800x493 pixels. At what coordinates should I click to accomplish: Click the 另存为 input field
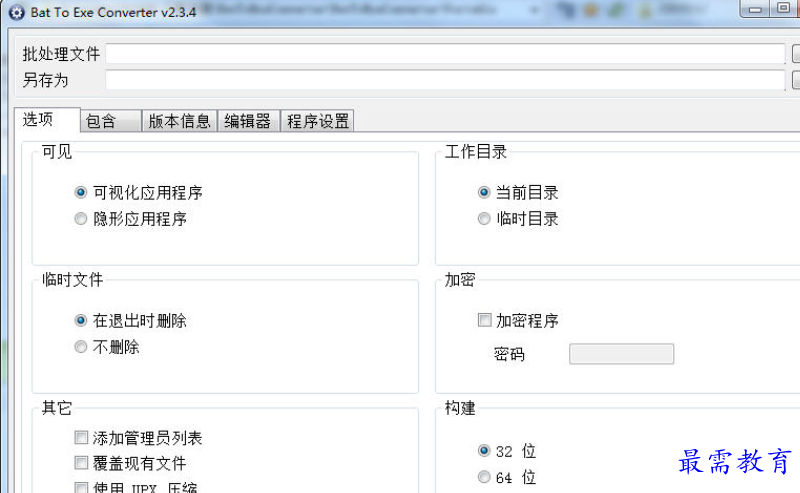445,80
